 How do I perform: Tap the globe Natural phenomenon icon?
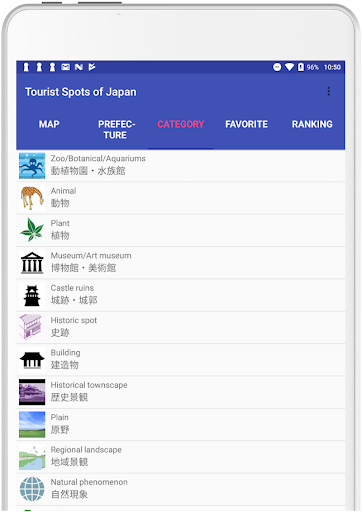[x=32, y=489]
